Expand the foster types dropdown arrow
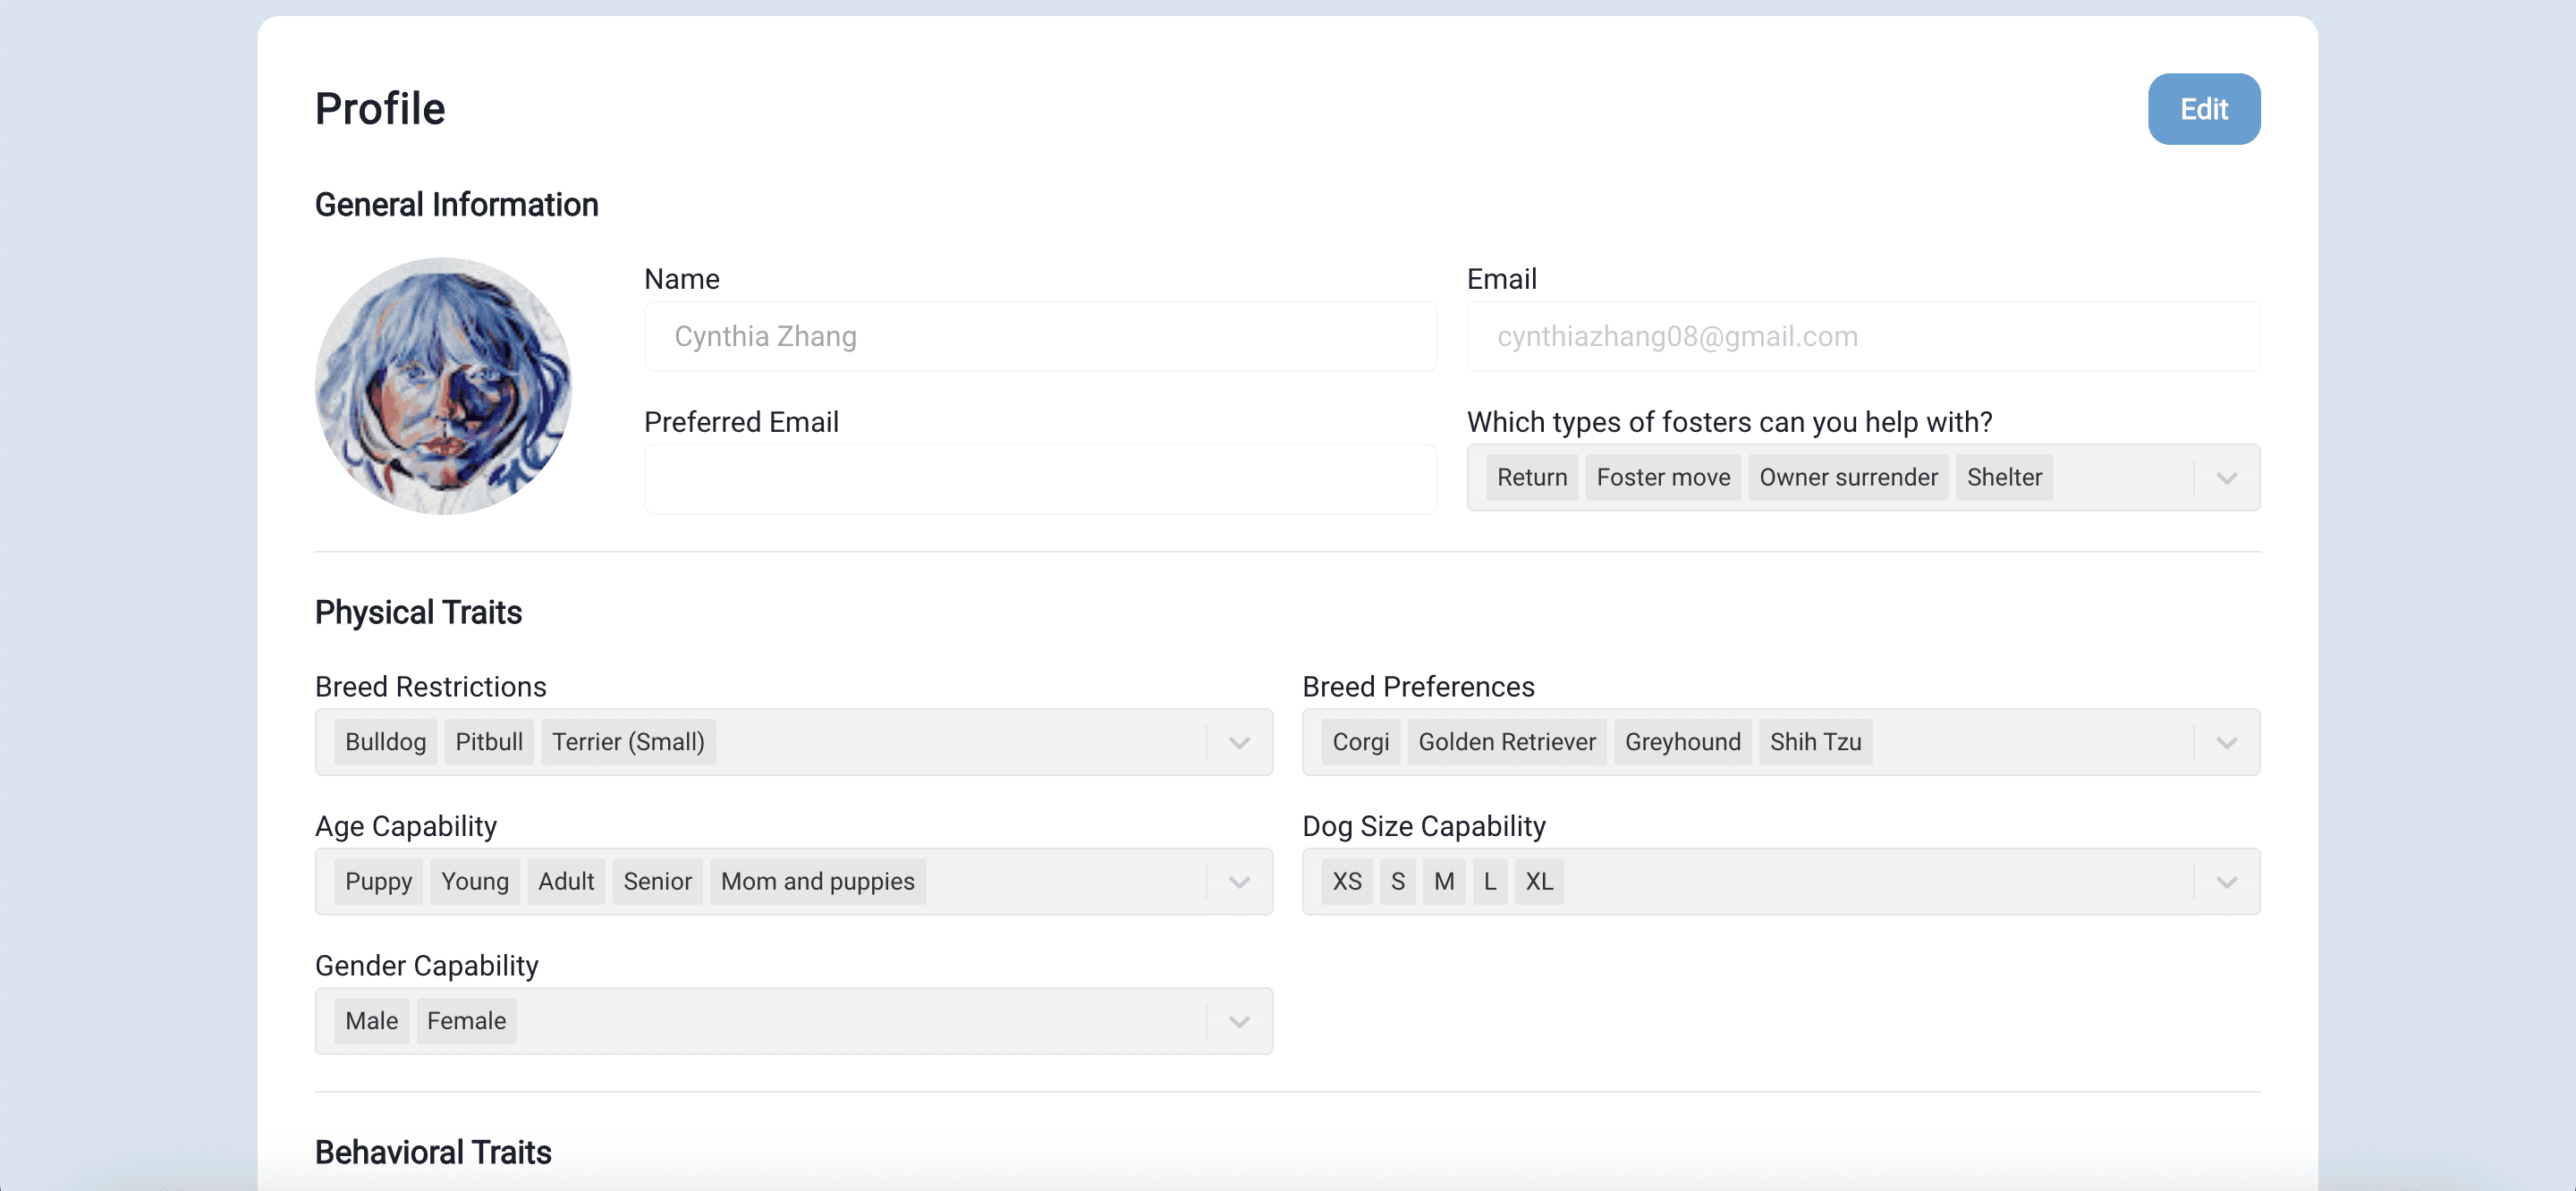Screen dimensions: 2576x1191 (x=2226, y=478)
